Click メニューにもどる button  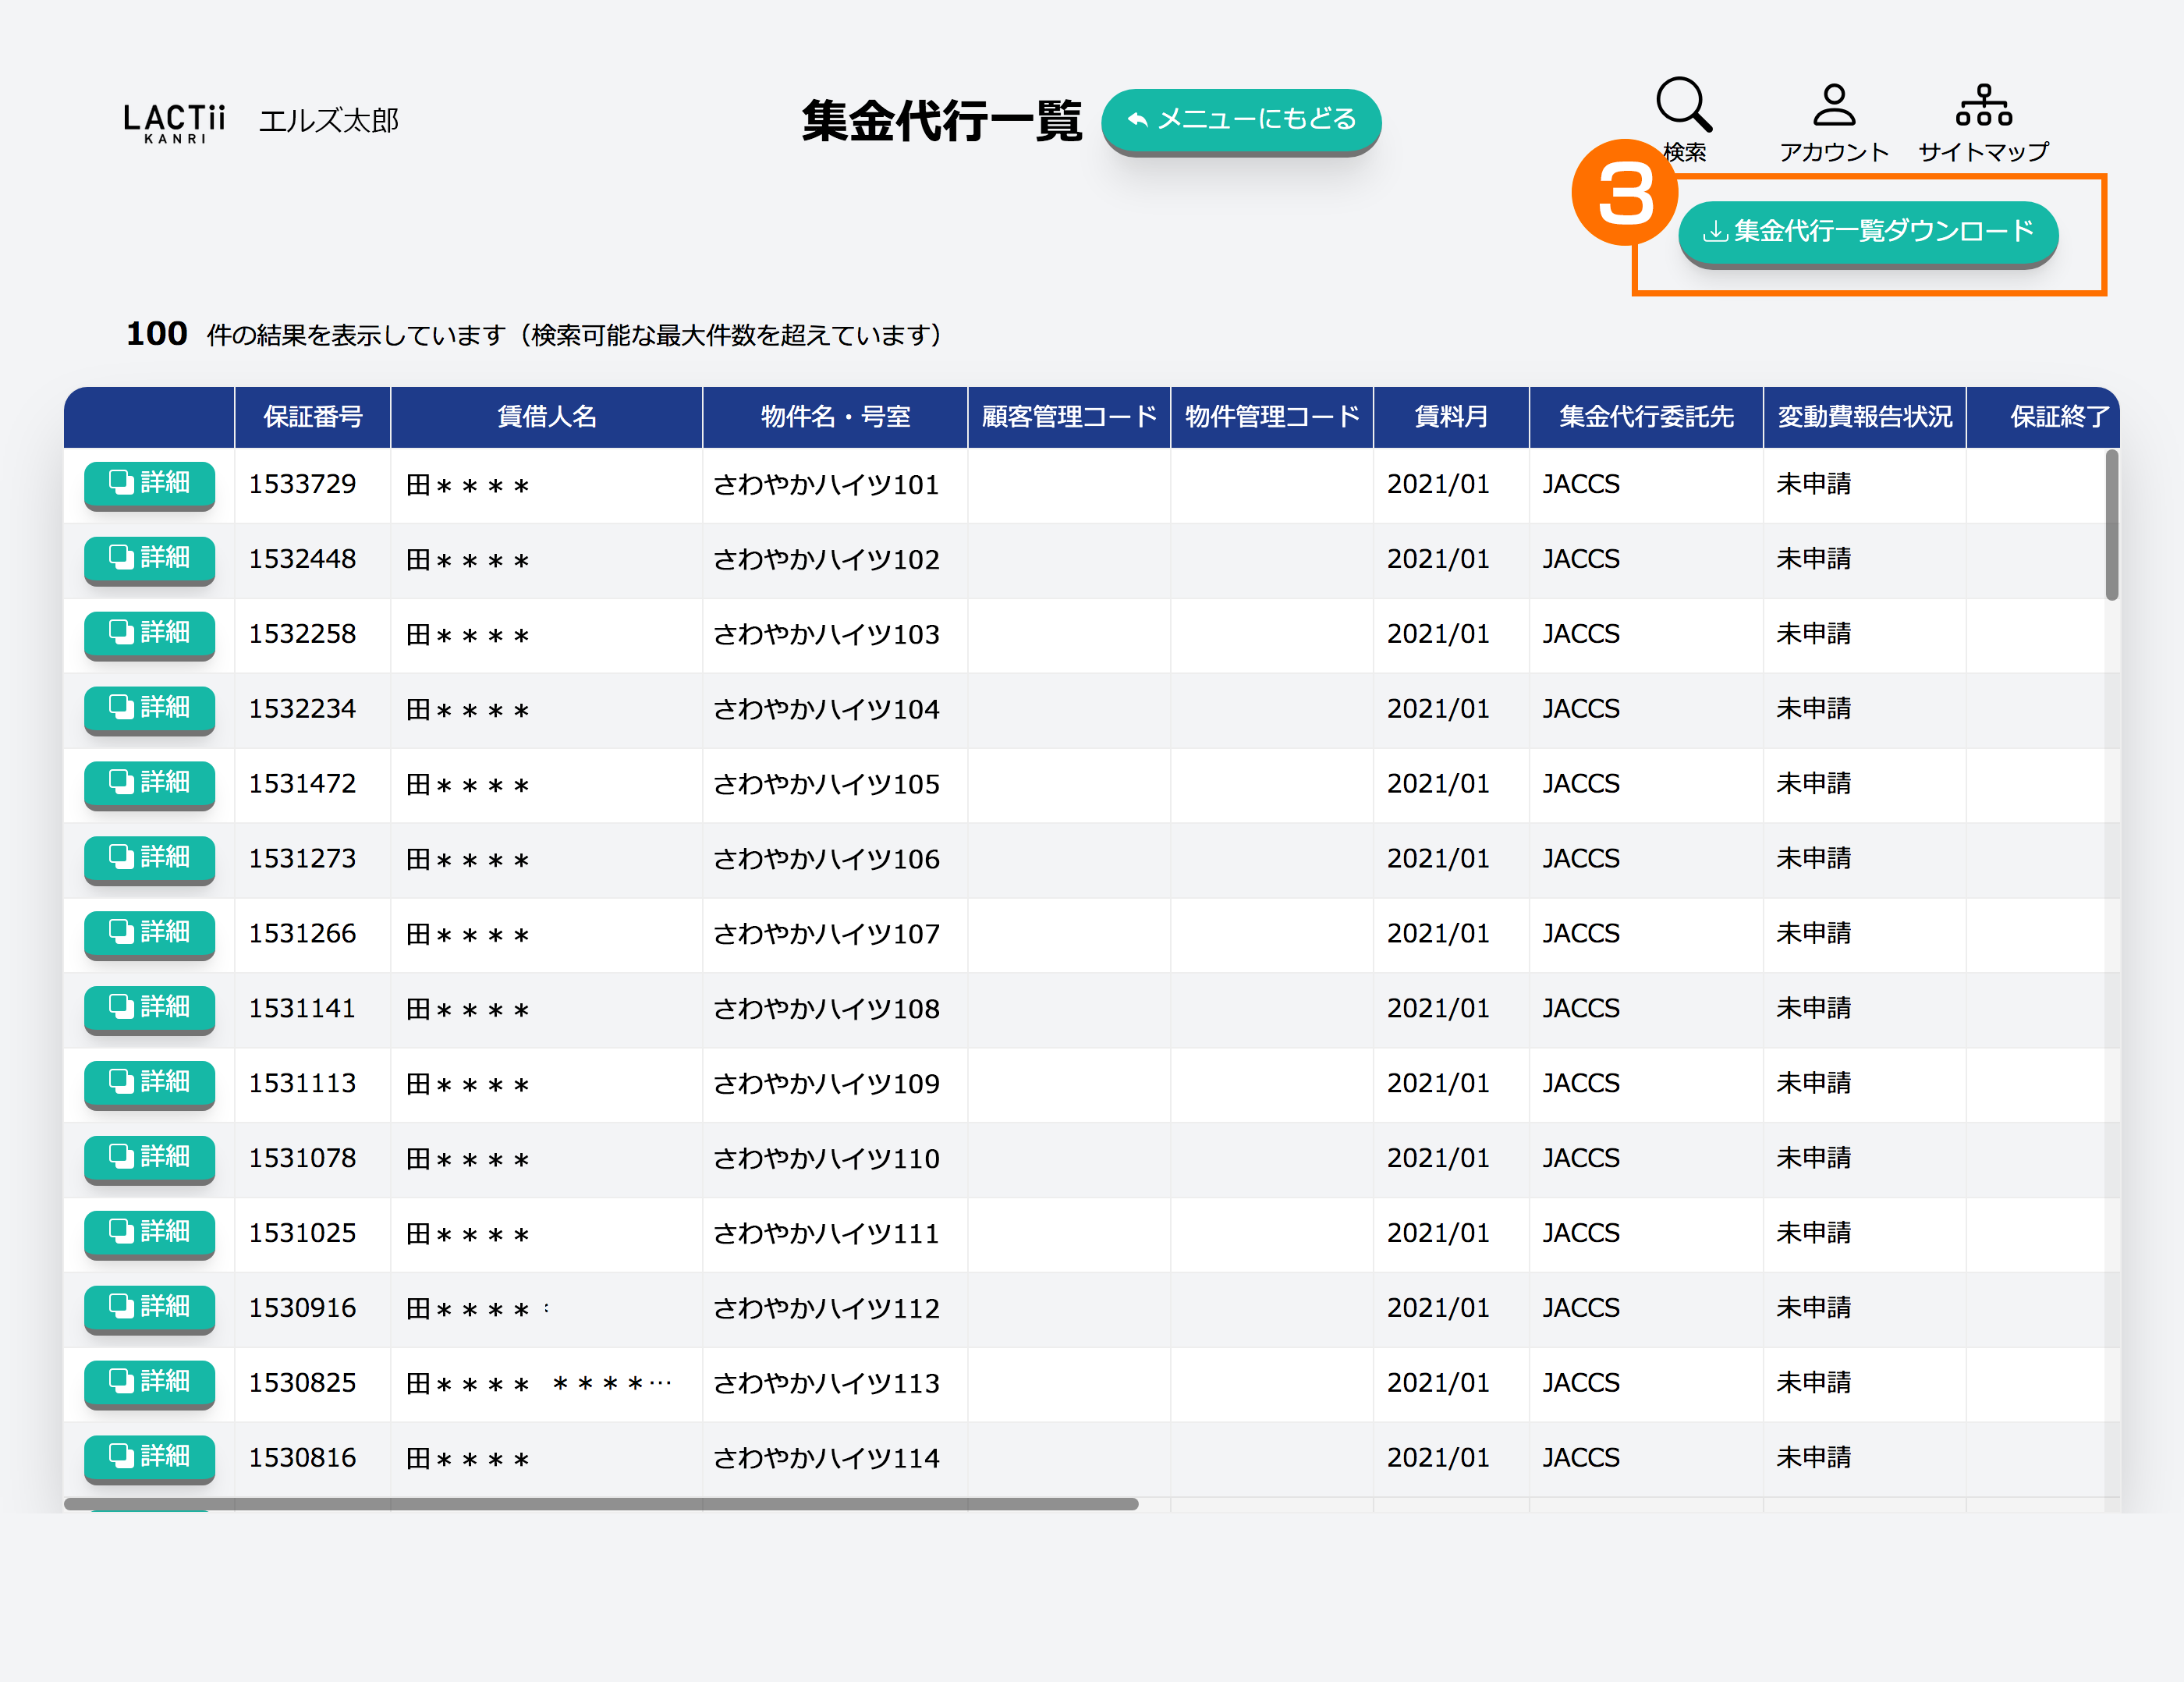click(x=1241, y=120)
